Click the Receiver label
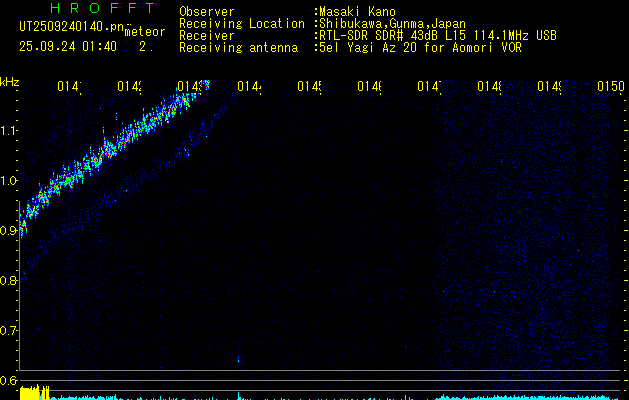Viewport: 629px width, 400px height. [207, 36]
